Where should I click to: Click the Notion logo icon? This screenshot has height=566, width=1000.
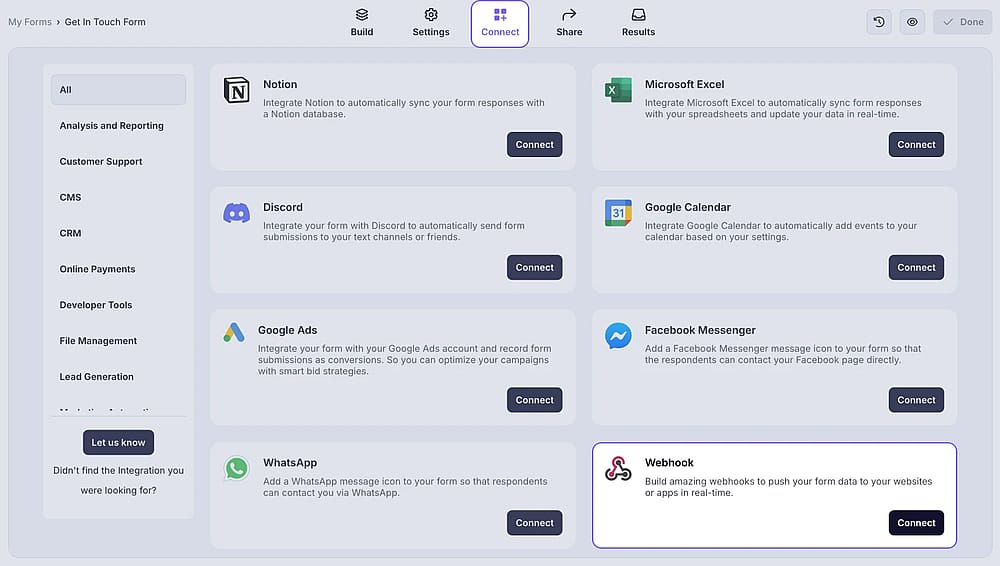click(x=237, y=90)
